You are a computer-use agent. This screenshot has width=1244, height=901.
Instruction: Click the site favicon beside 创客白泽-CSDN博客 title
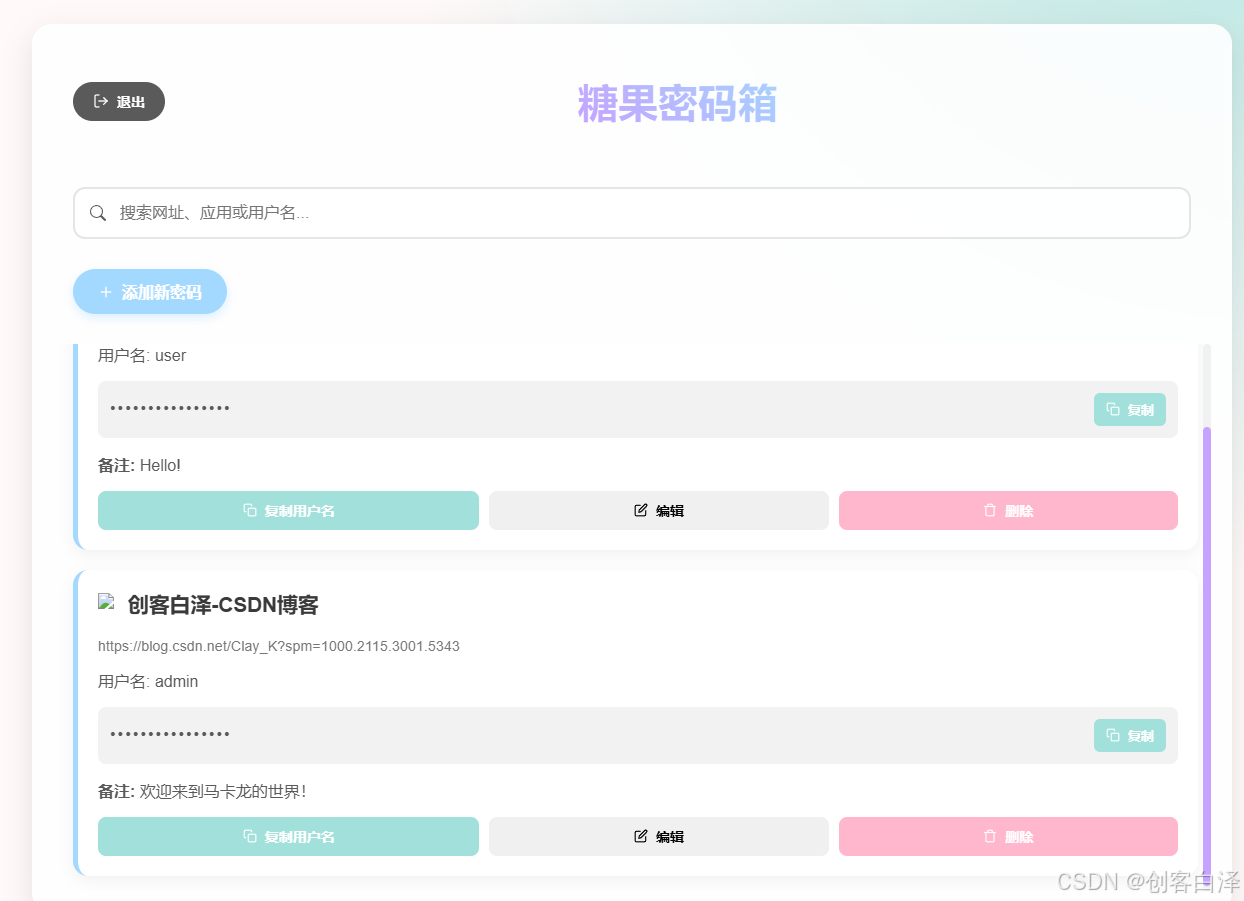pos(105,602)
